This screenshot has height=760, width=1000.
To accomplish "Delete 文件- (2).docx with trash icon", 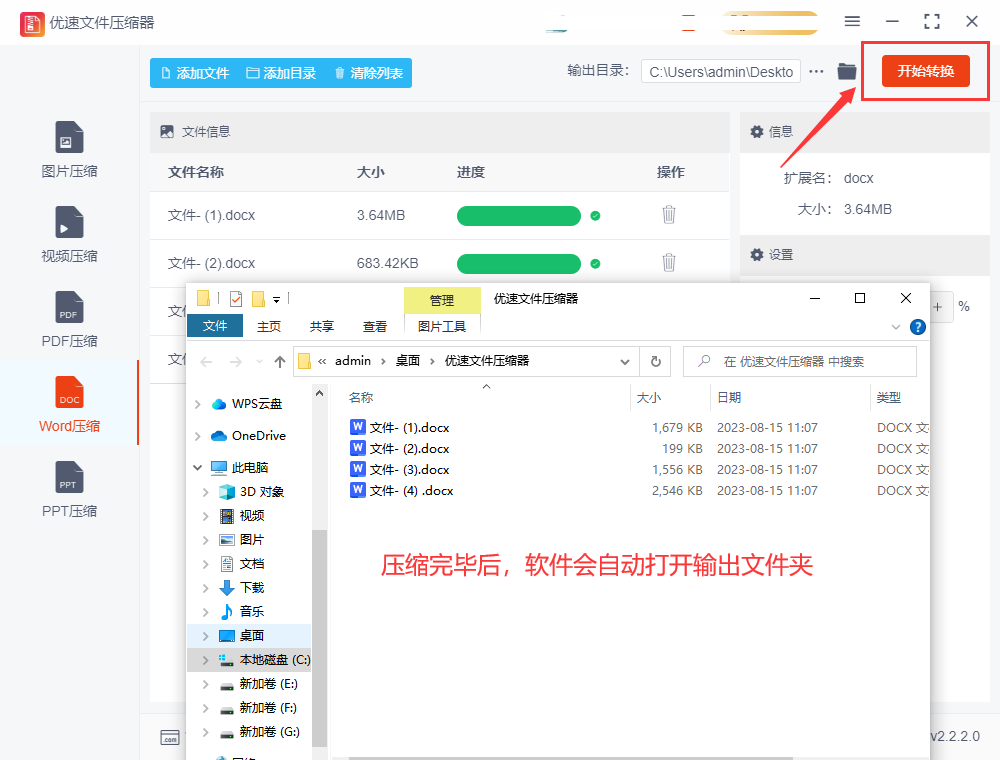I will tap(668, 263).
